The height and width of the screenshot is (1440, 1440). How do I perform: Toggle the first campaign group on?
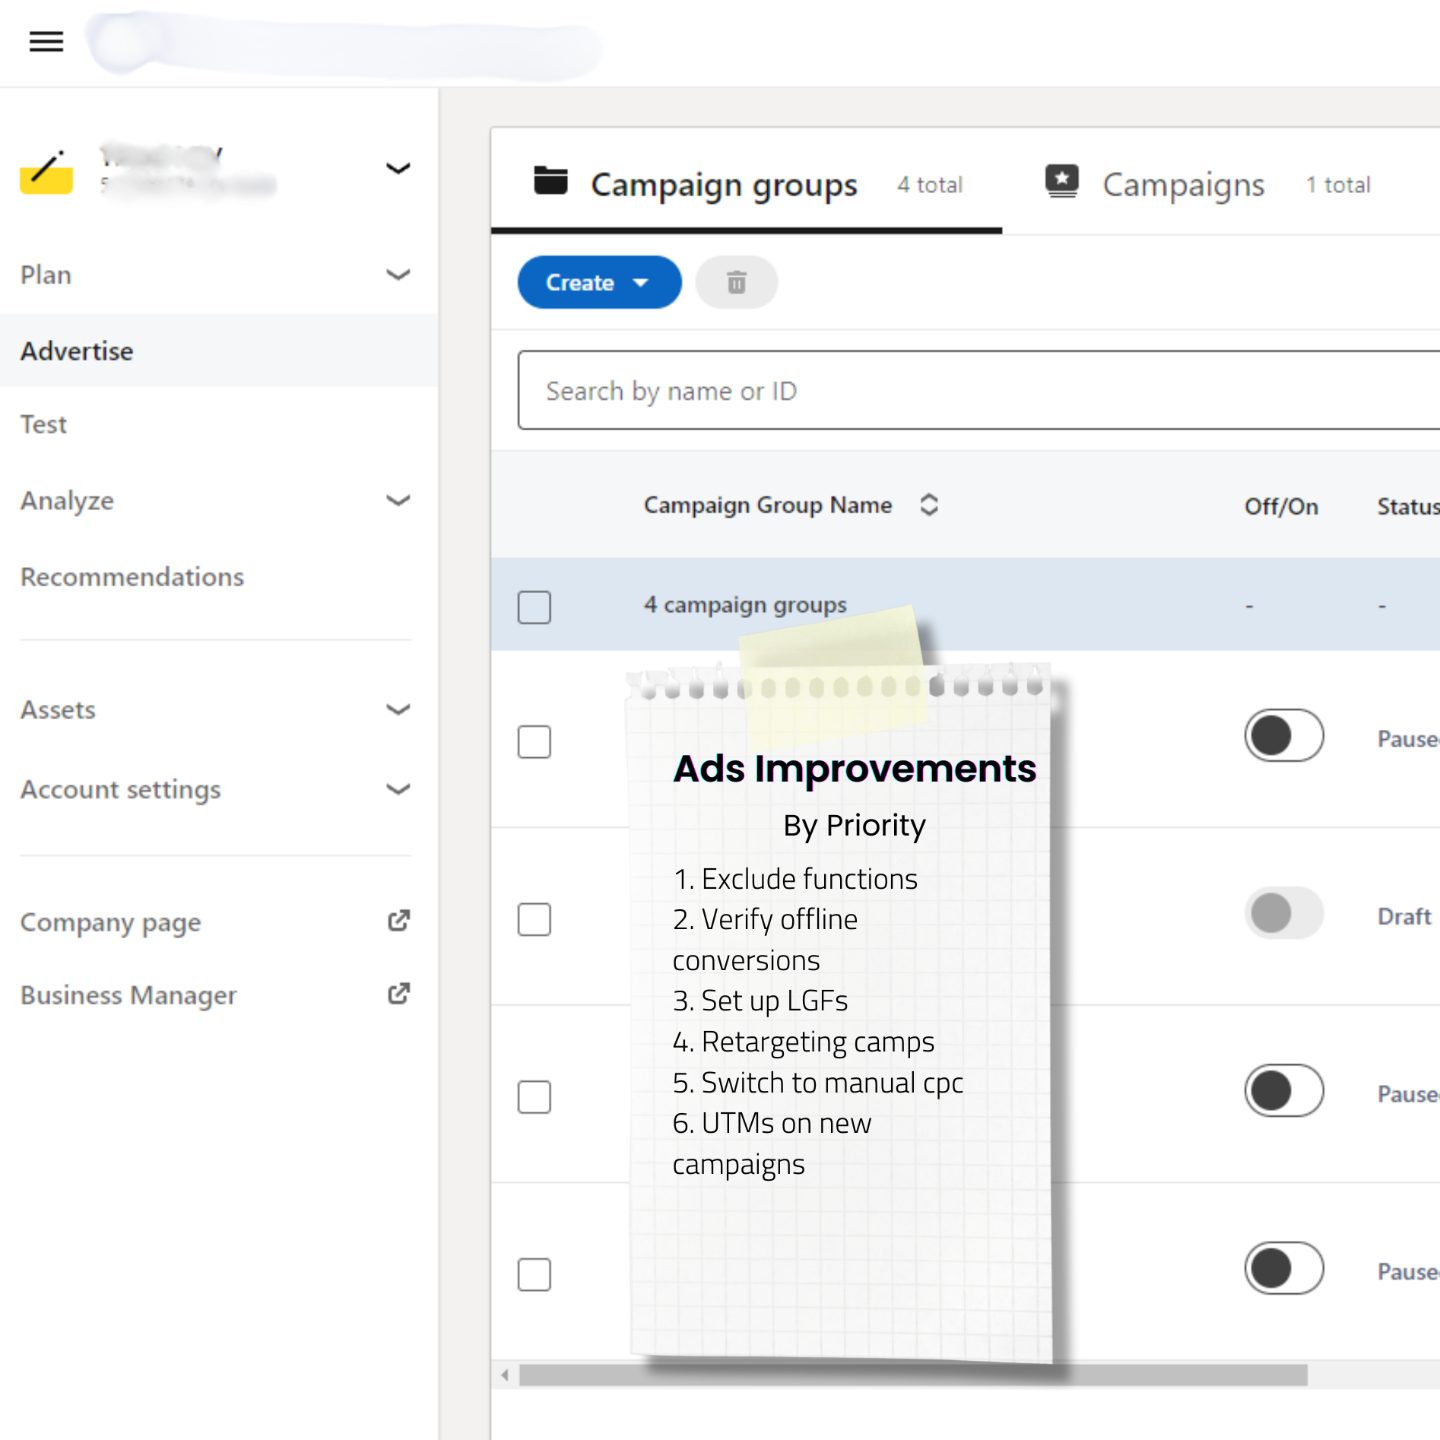(x=1284, y=736)
